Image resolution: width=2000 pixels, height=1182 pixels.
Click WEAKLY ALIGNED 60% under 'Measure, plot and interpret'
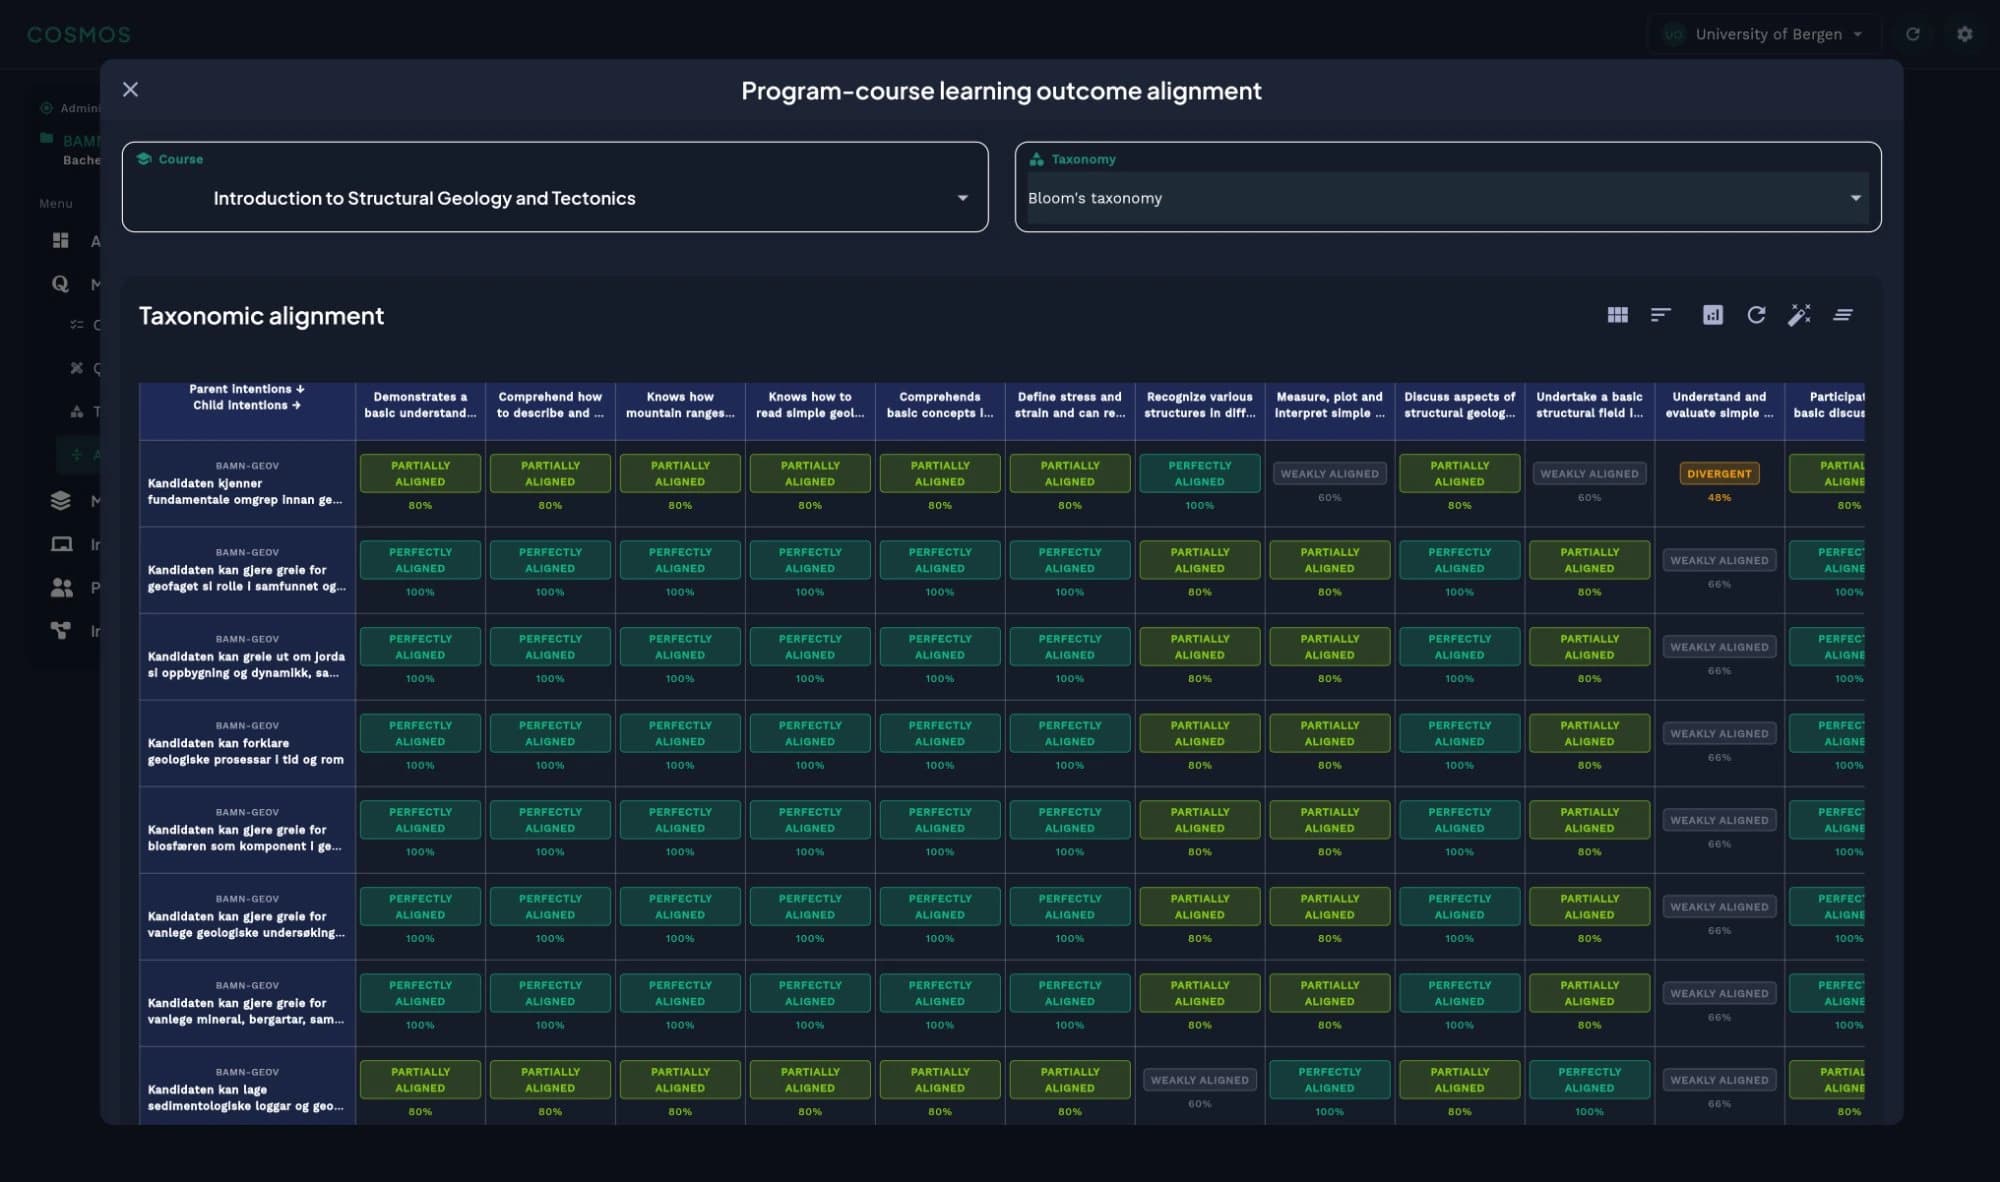[x=1329, y=474]
